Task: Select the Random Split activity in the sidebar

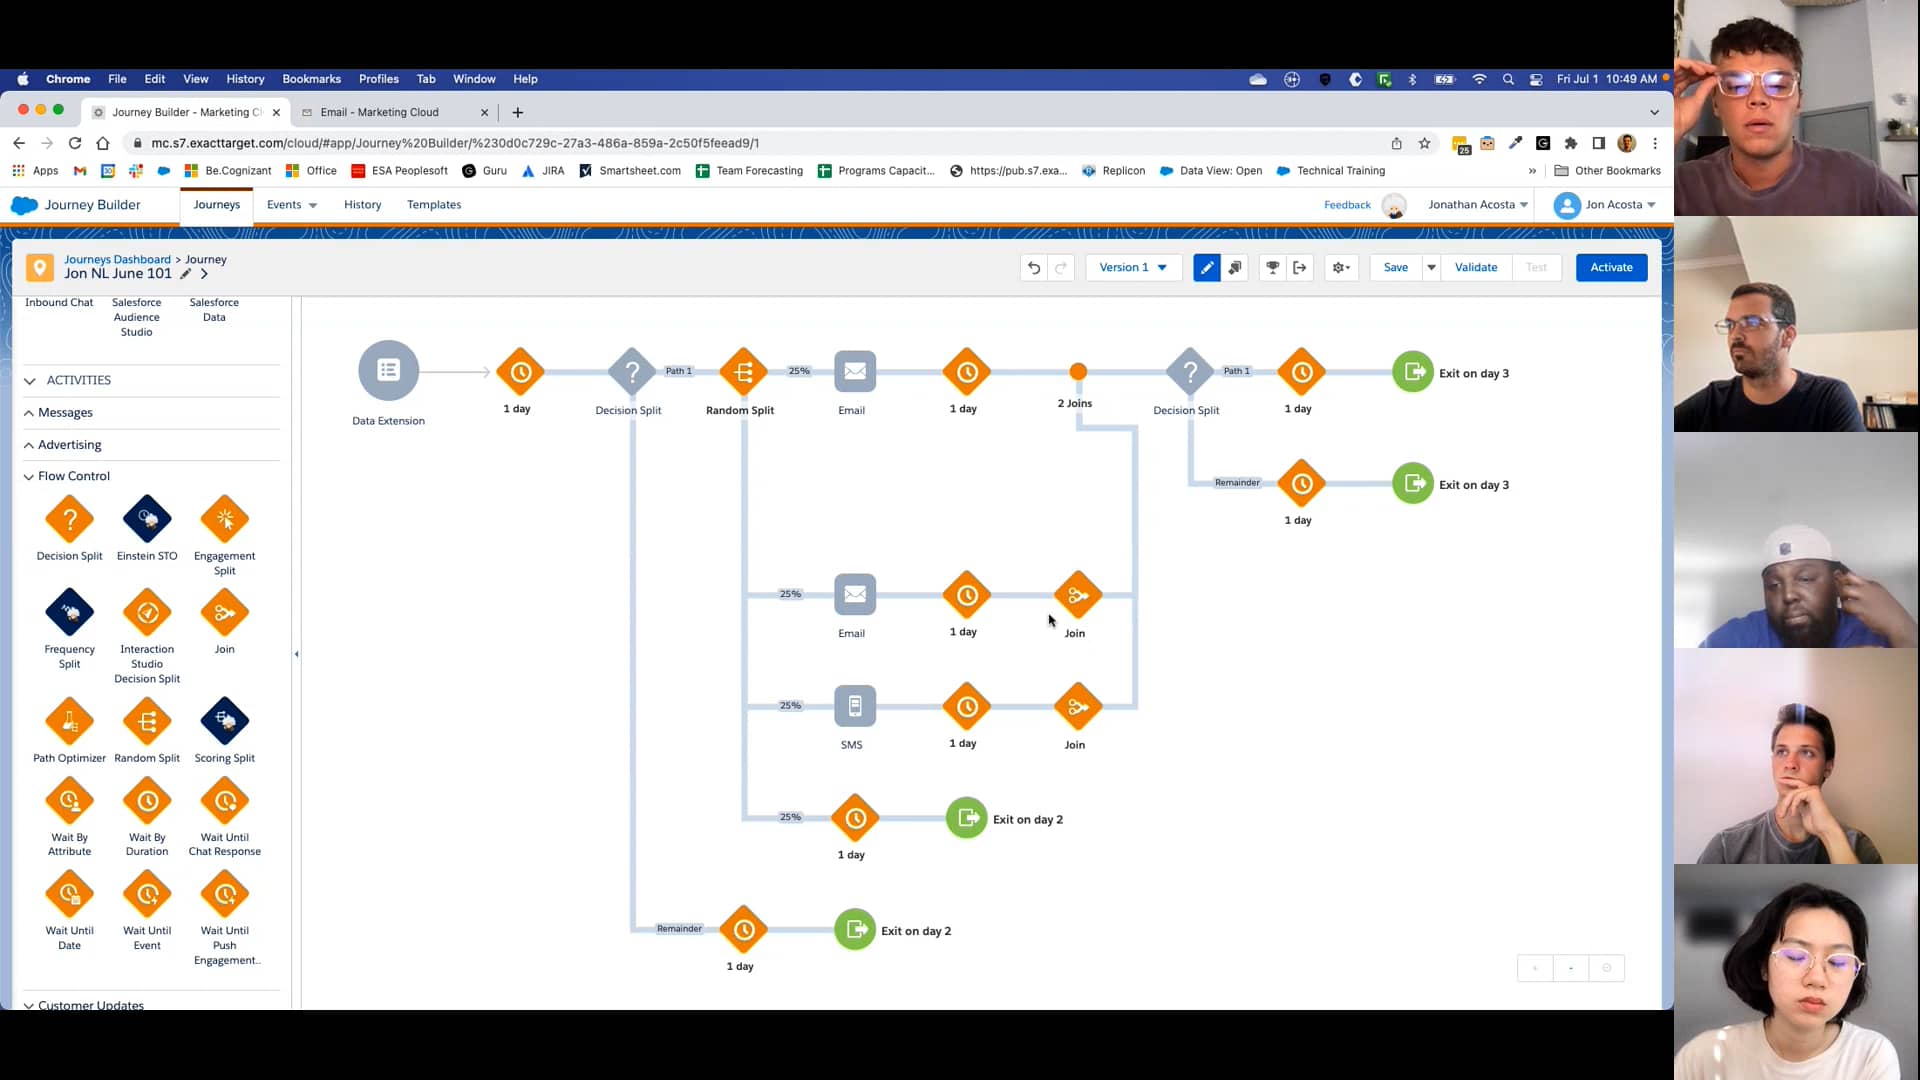Action: (x=147, y=720)
